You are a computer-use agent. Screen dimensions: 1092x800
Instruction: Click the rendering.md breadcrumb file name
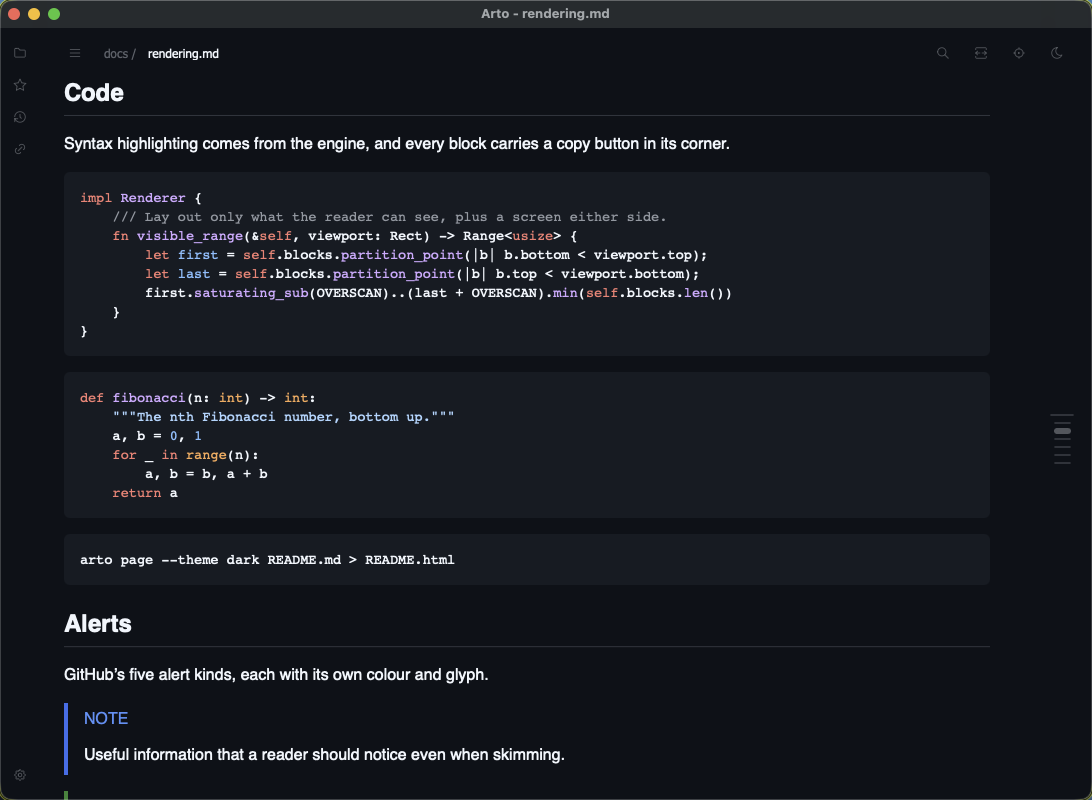click(183, 54)
